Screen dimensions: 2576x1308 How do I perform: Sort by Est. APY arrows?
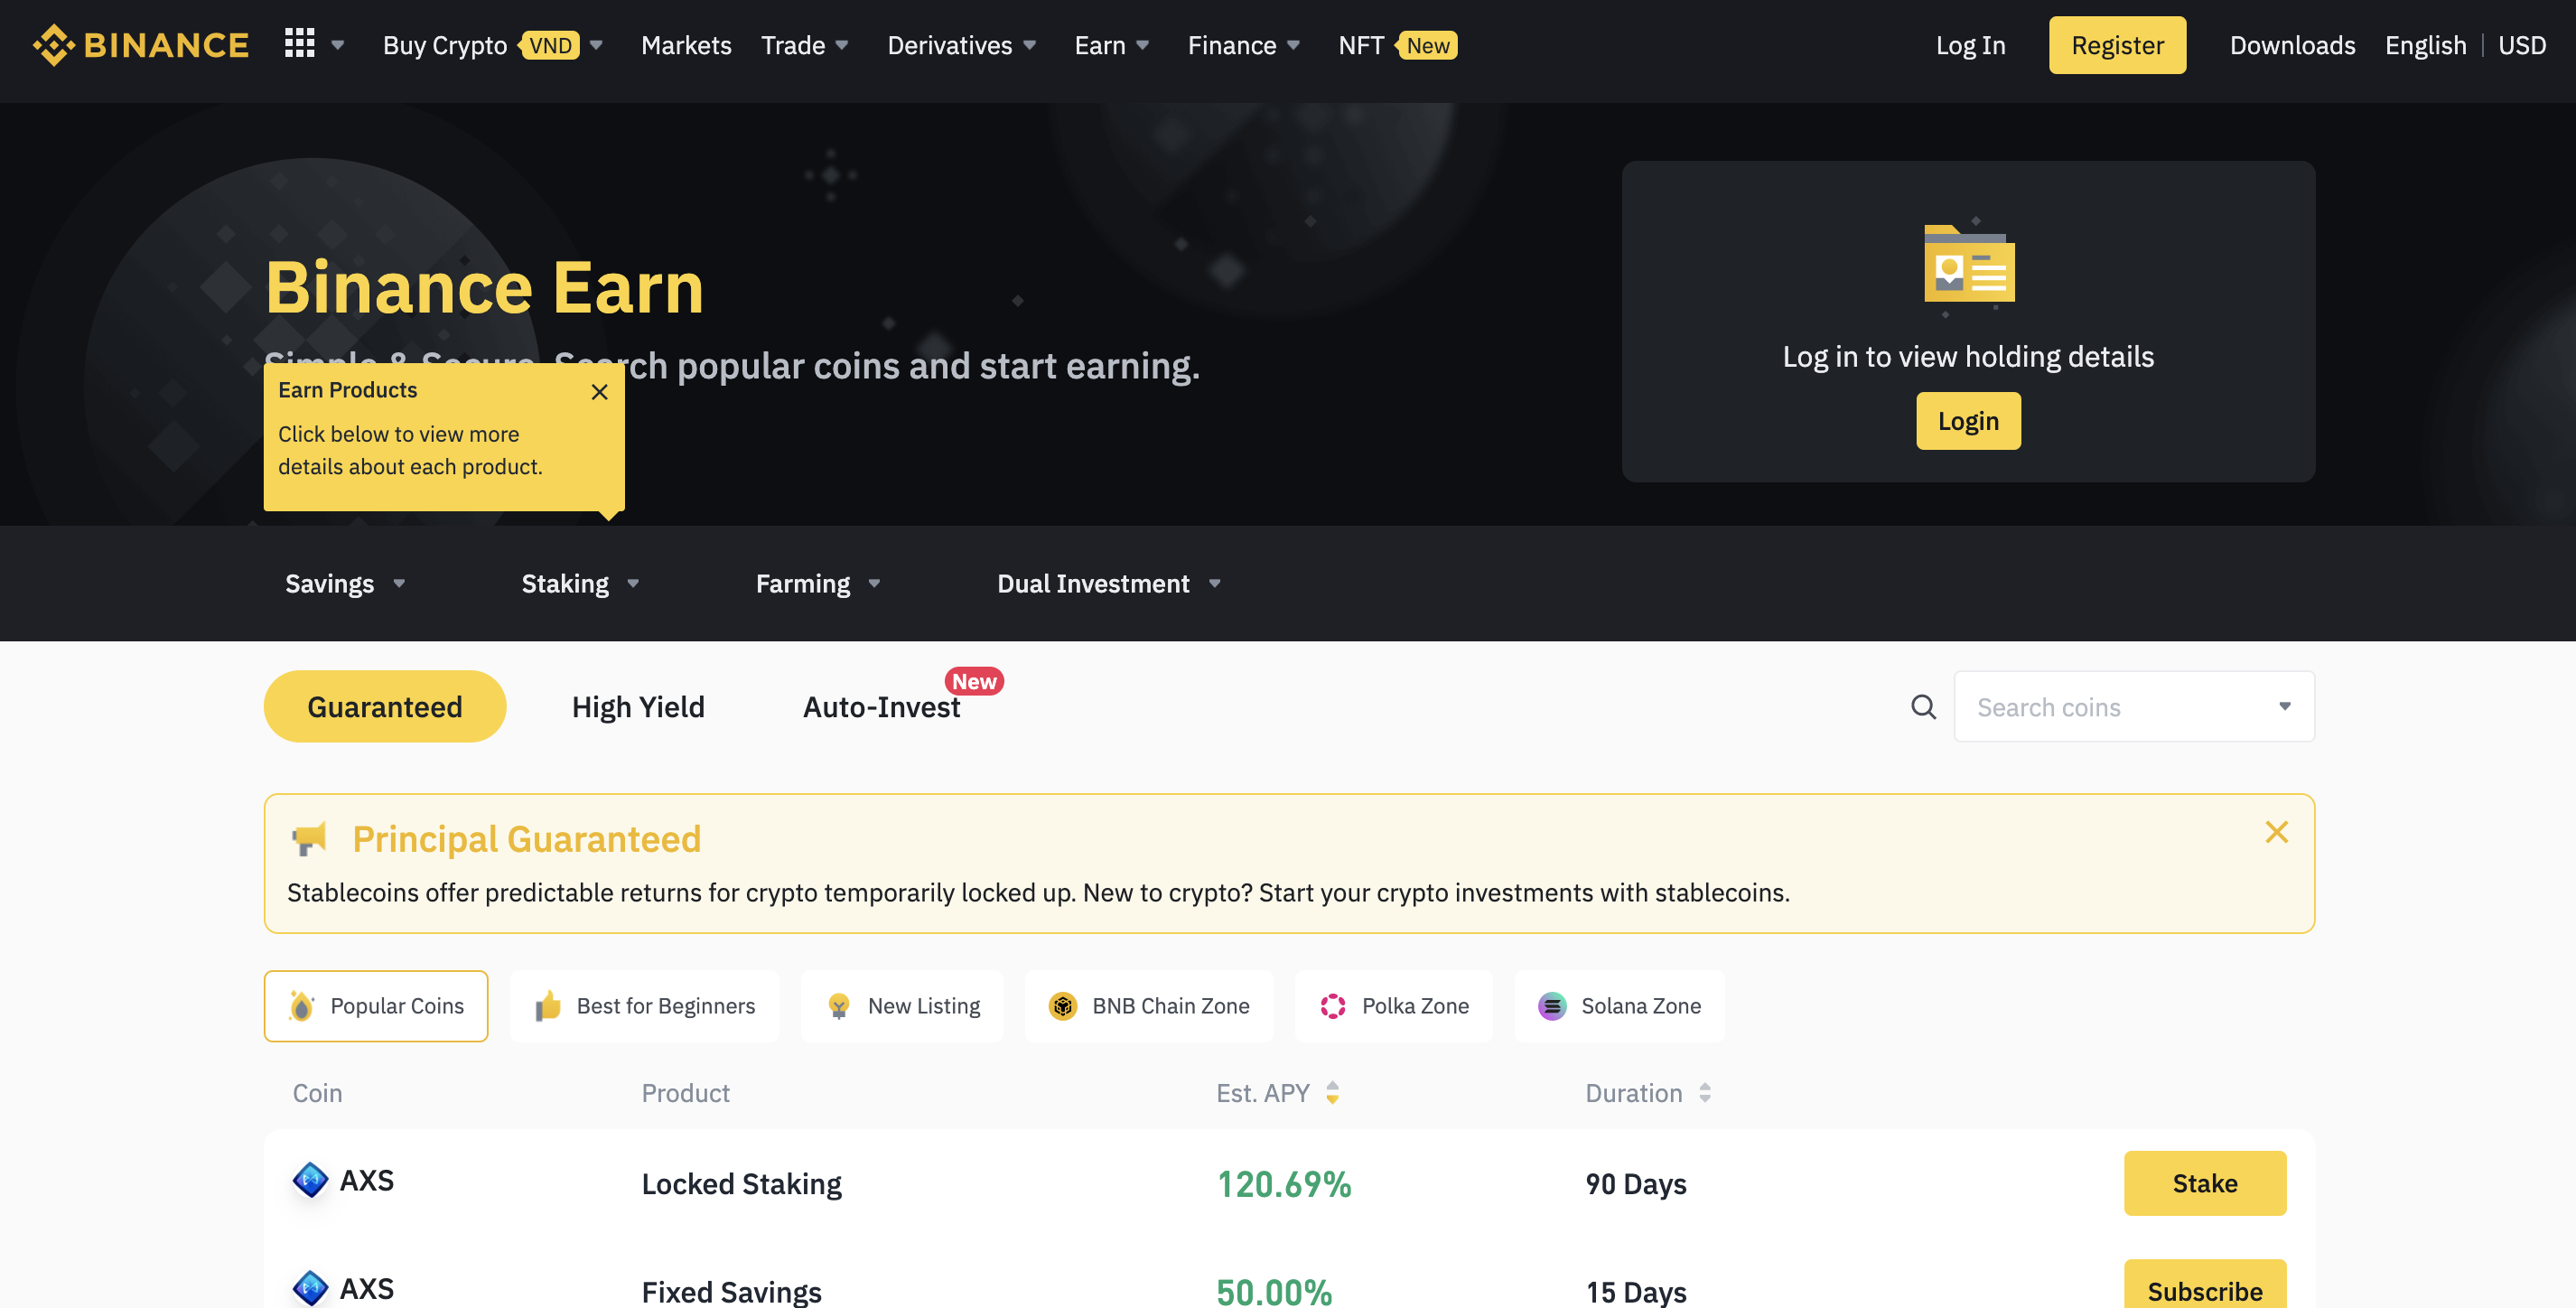click(1332, 1093)
